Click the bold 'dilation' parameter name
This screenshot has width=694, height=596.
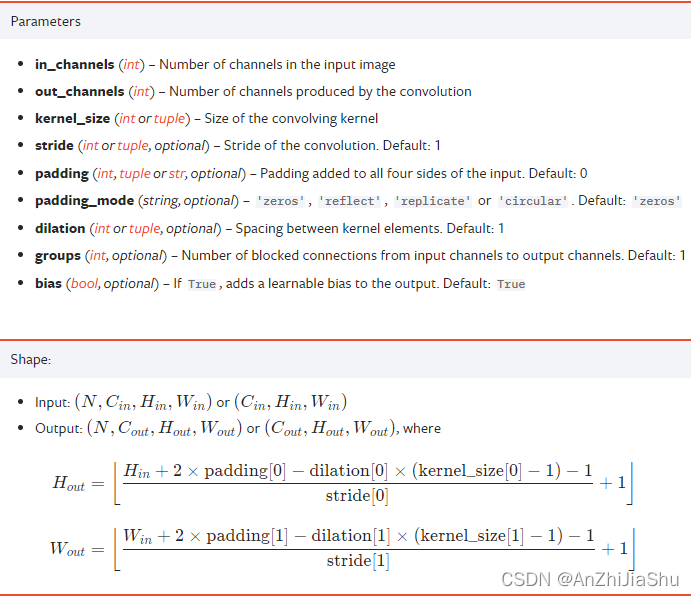60,229
